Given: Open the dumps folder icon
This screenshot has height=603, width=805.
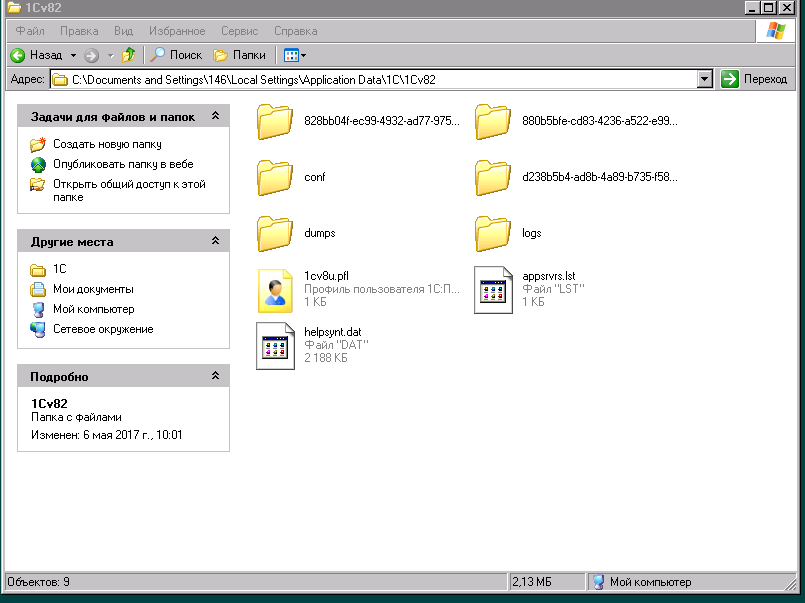Looking at the screenshot, I should (273, 234).
